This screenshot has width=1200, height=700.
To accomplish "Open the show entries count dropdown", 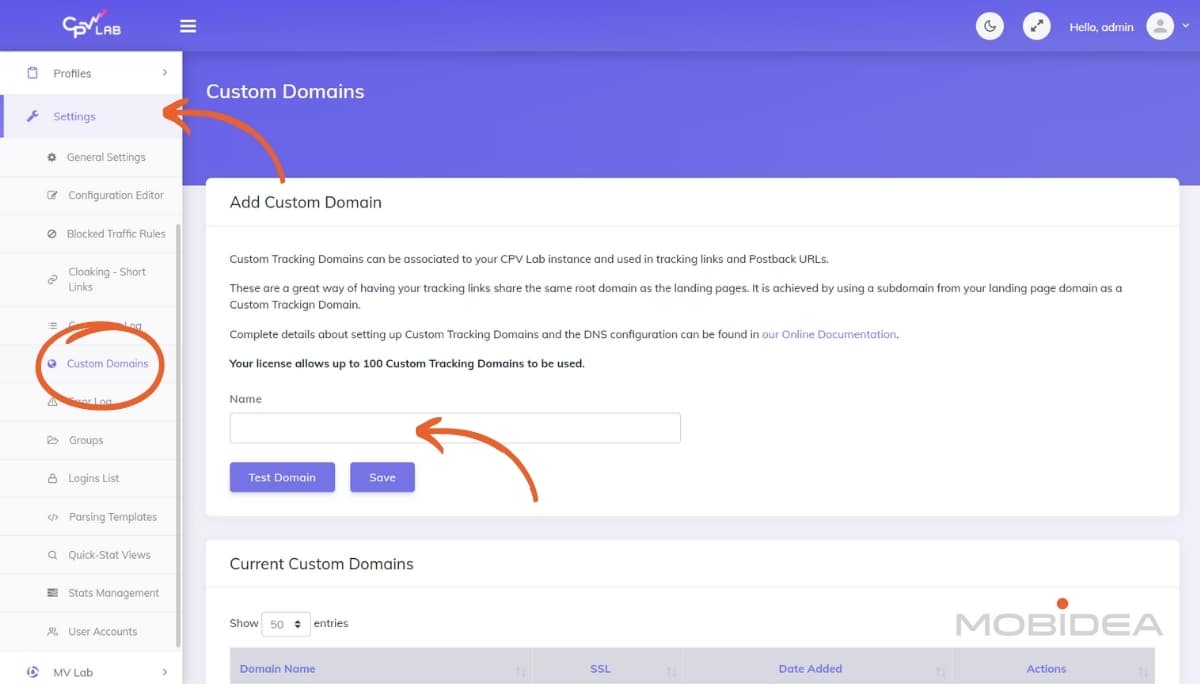I will point(286,624).
